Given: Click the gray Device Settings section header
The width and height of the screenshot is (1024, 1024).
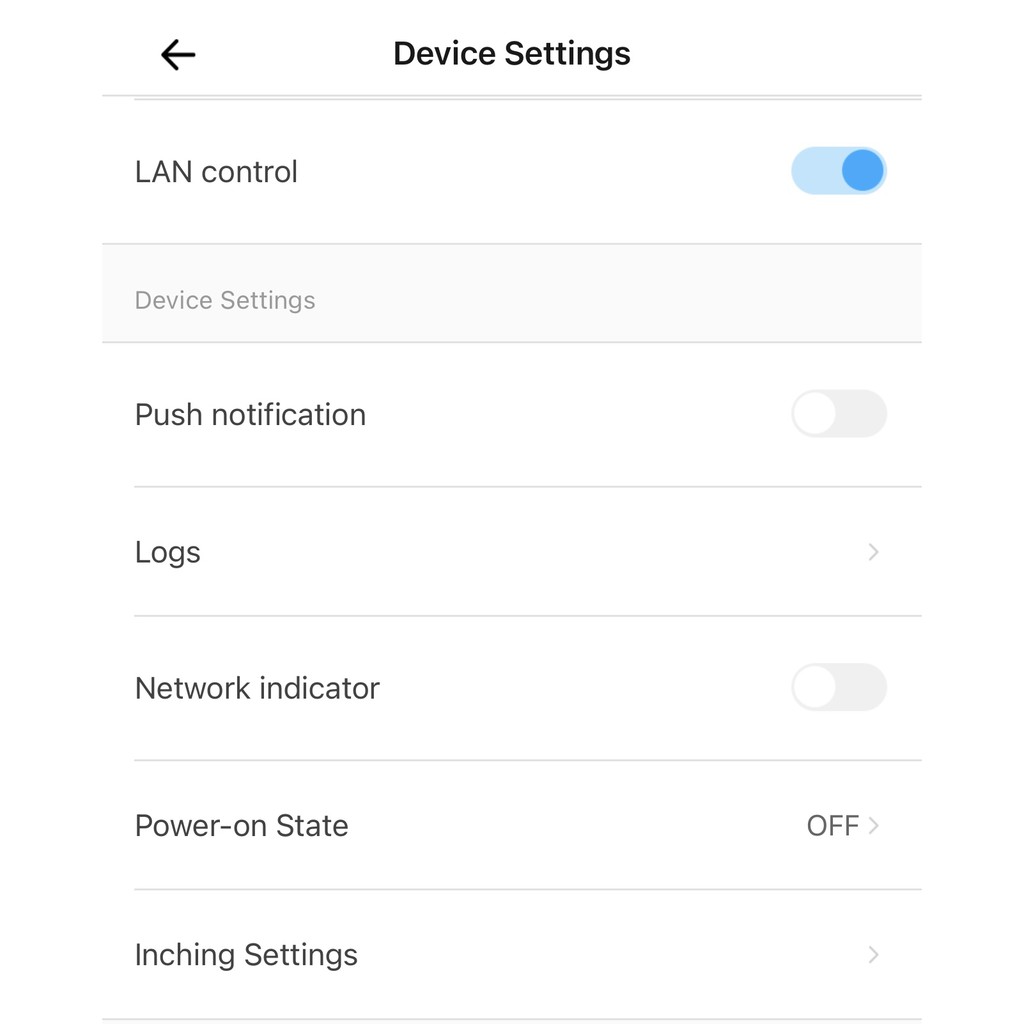Looking at the screenshot, I should click(225, 300).
